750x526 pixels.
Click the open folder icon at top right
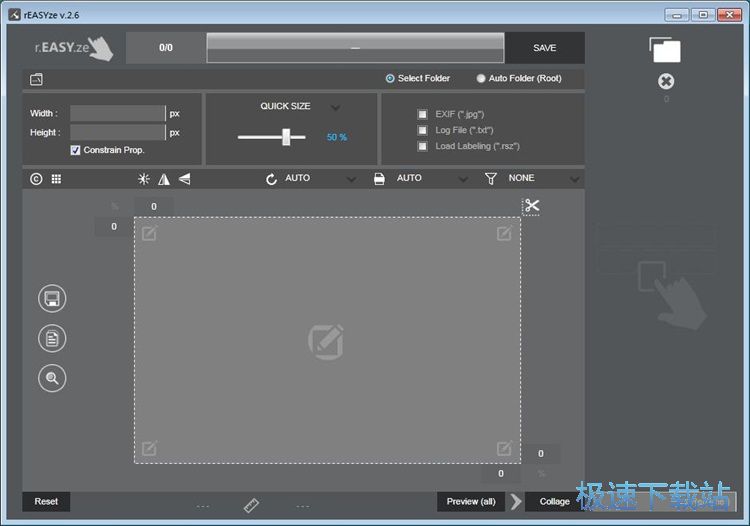pyautogui.click(x=665, y=50)
